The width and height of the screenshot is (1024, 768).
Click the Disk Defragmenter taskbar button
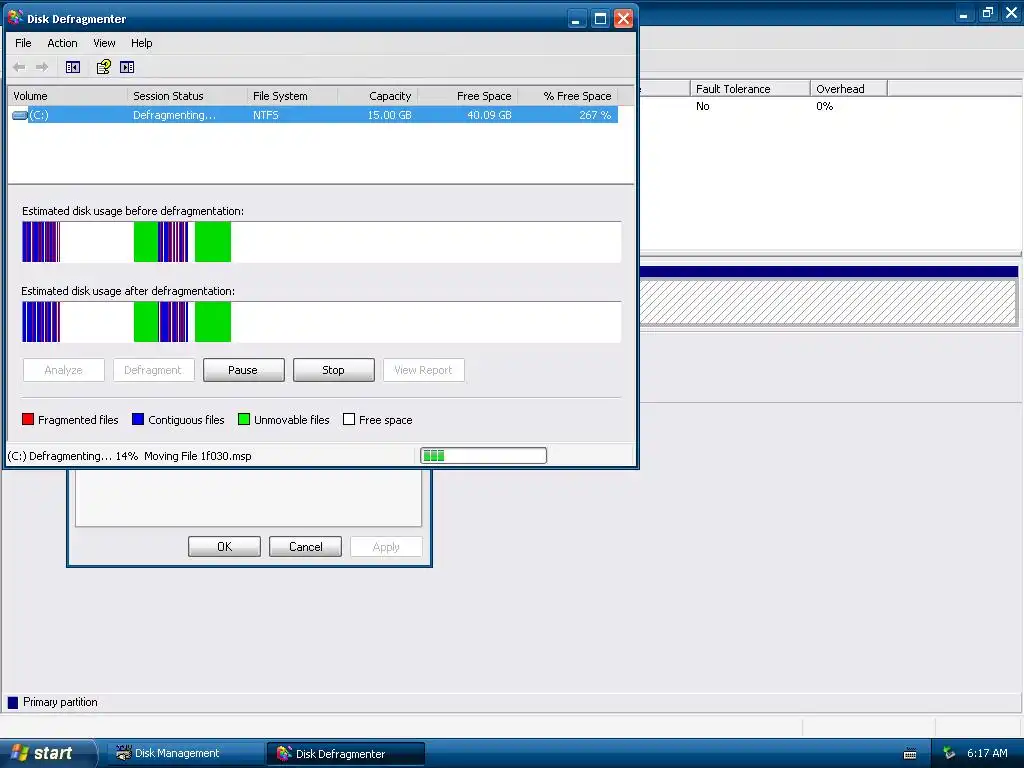345,754
